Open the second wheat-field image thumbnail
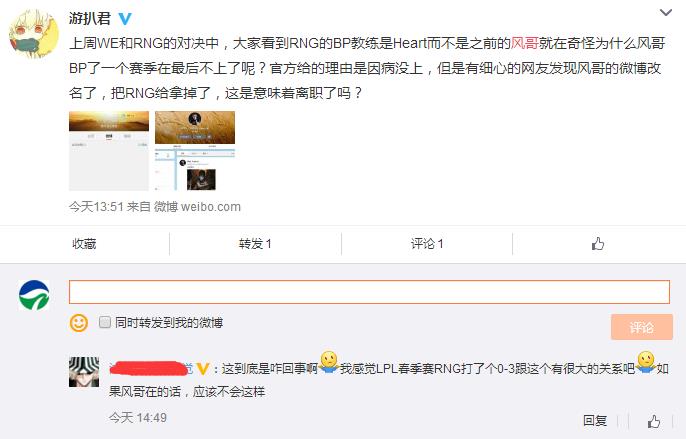Viewport: 686px width, 439px height. click(195, 151)
